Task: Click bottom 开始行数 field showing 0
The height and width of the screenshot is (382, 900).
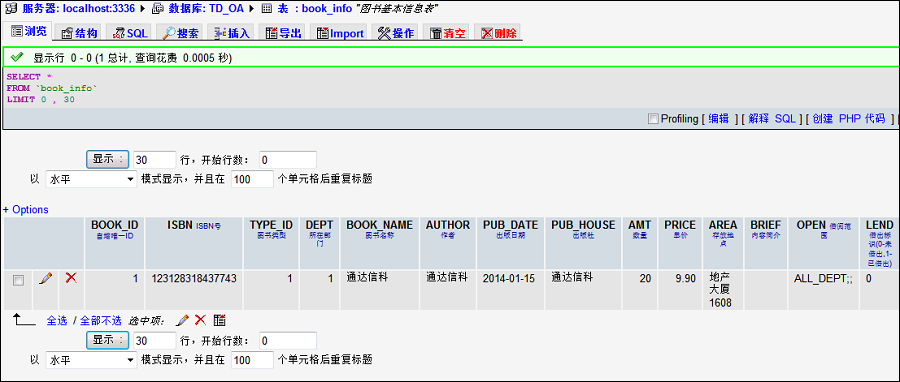Action: point(288,341)
